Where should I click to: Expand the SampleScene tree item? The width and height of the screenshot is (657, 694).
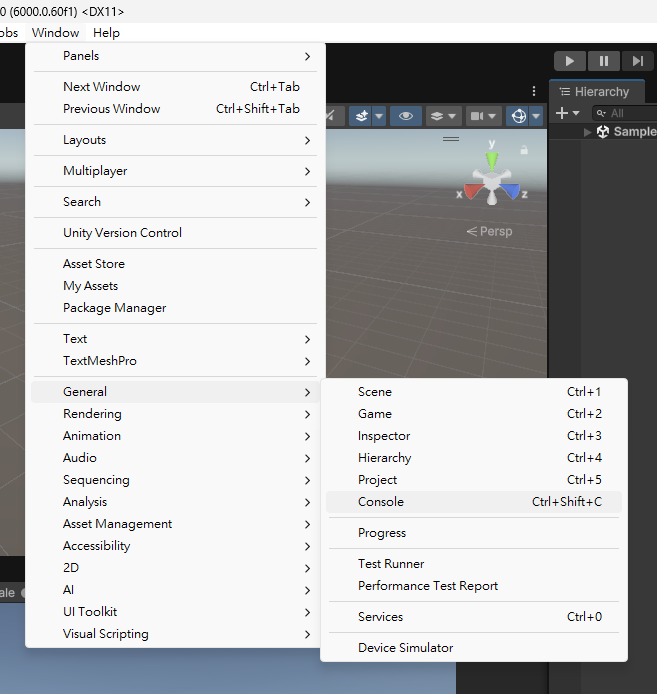pos(588,132)
